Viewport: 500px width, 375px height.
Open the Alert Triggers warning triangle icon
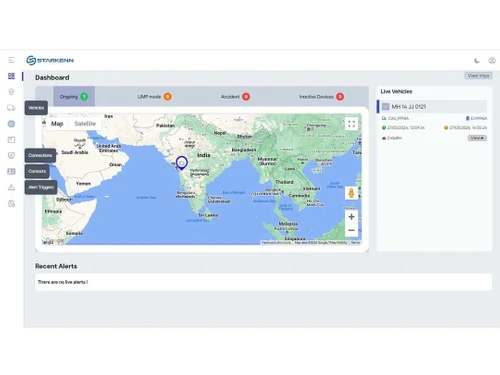(x=11, y=187)
